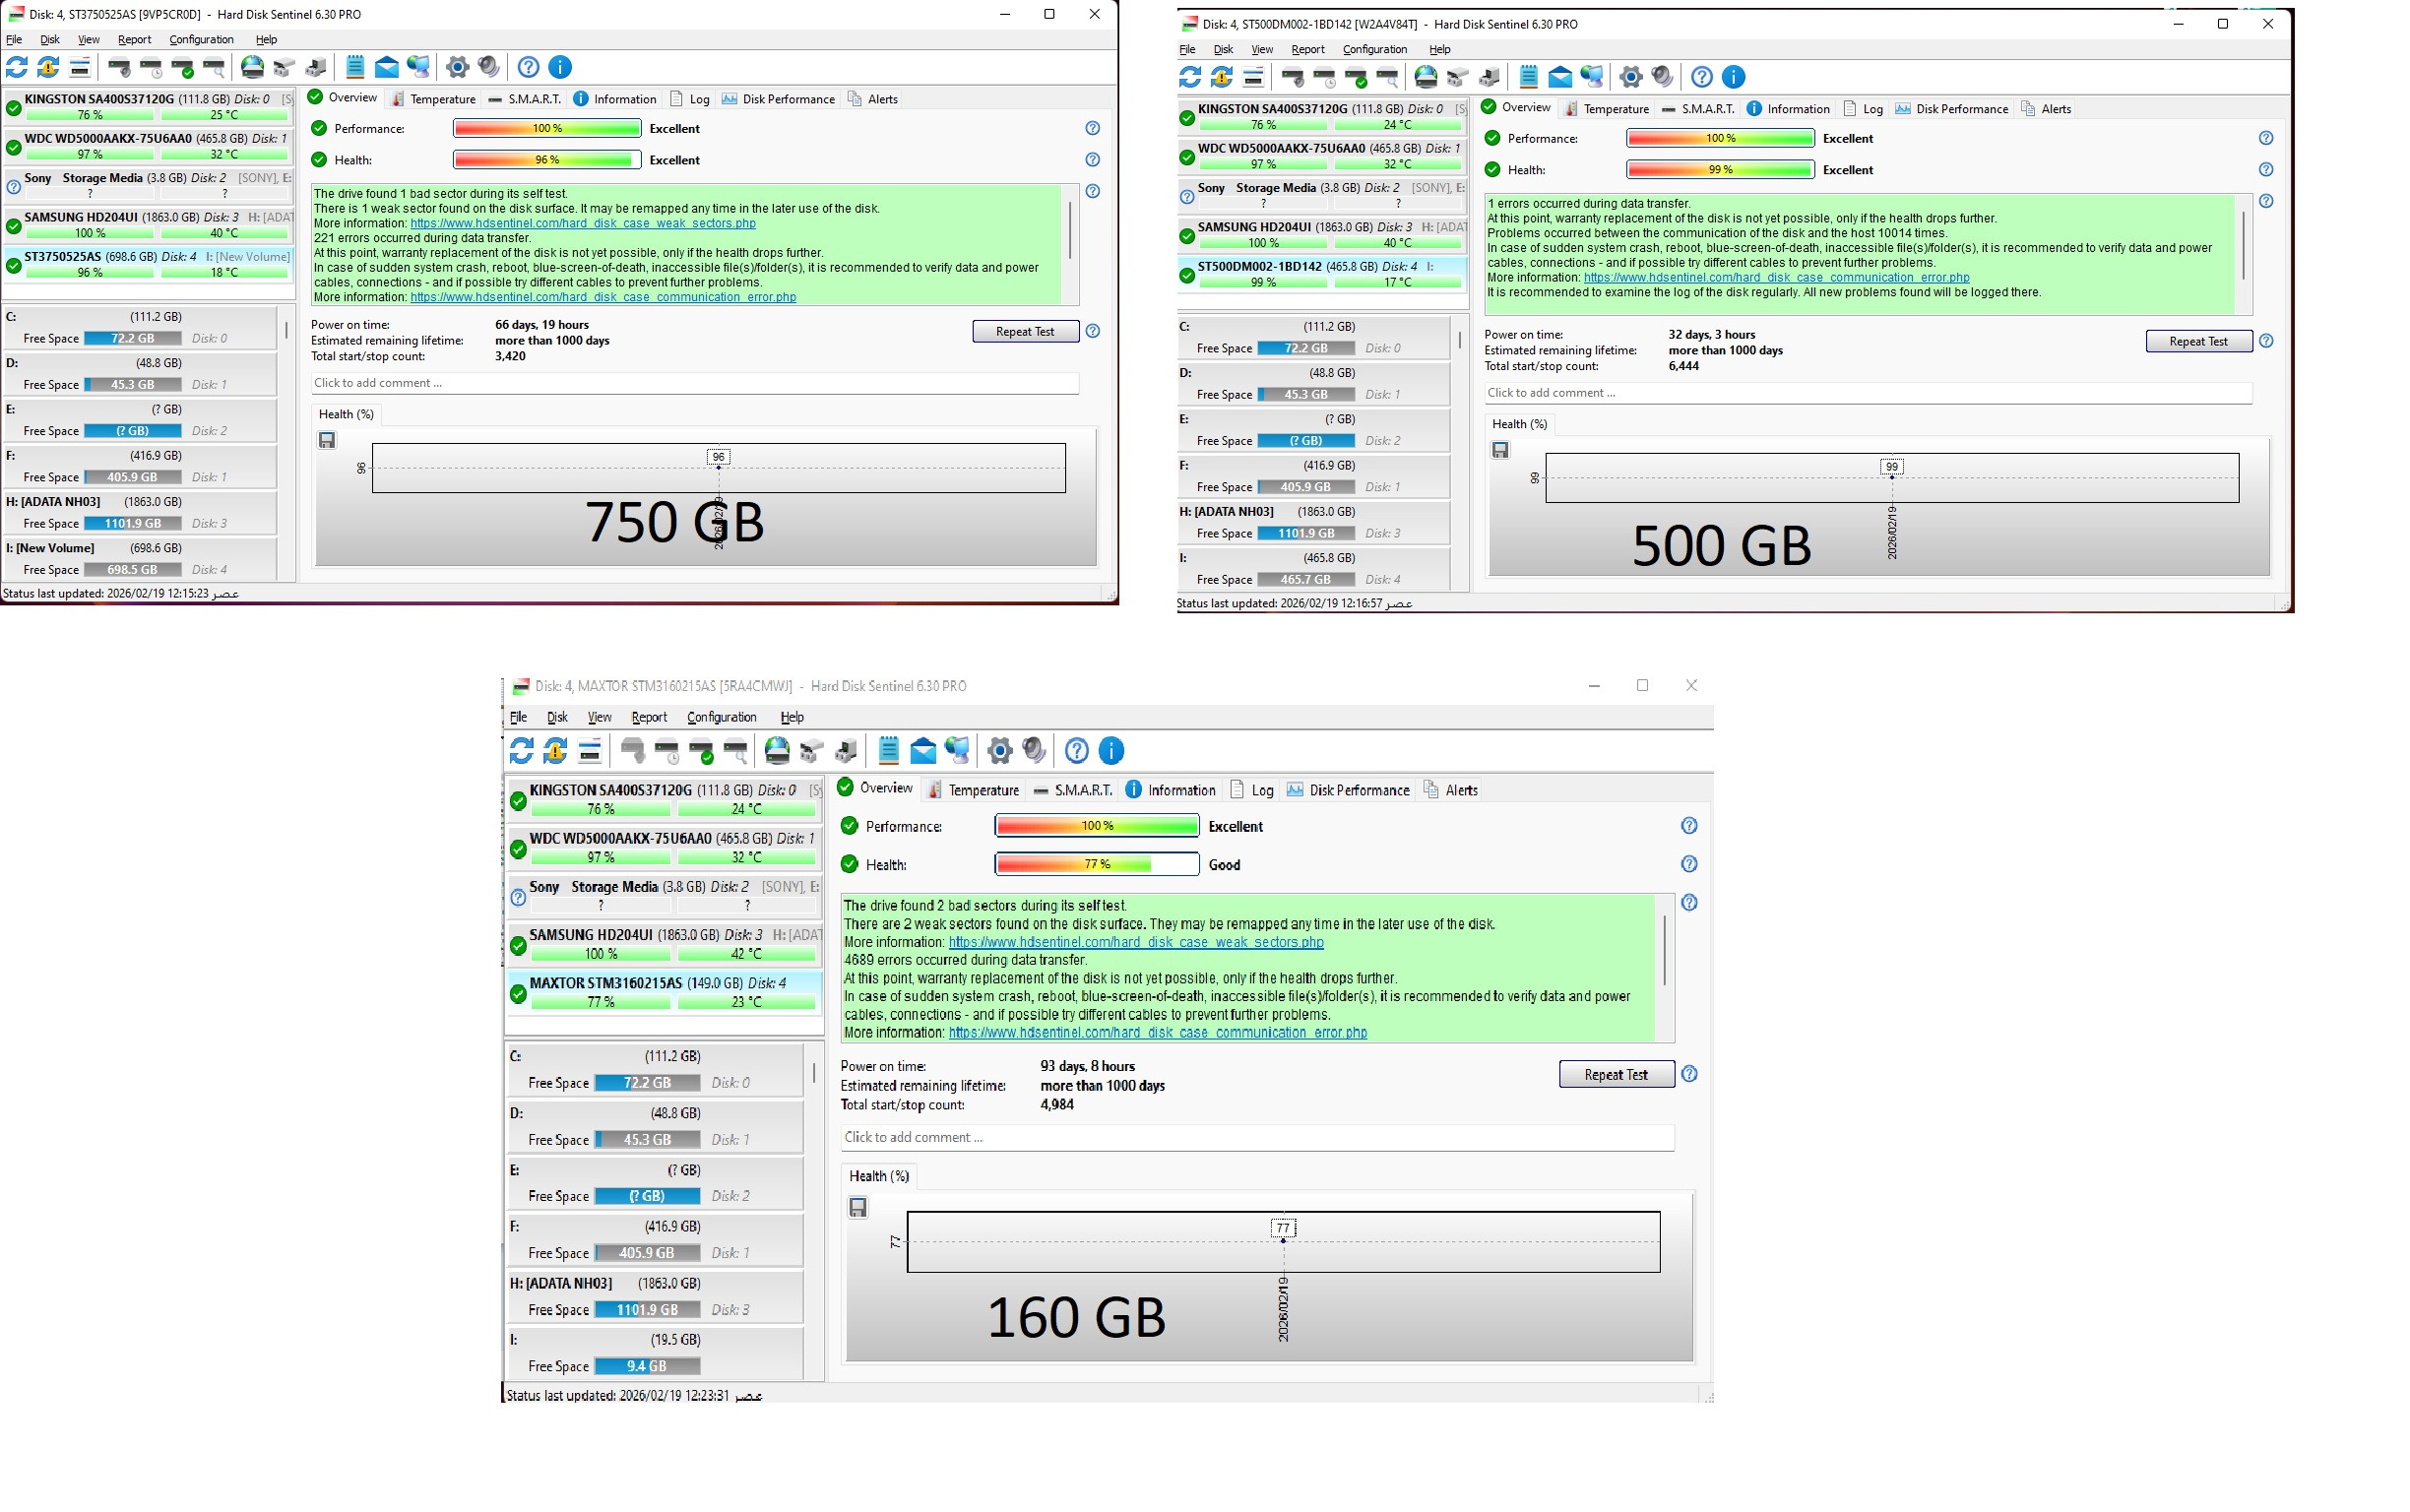Click Repeat Test button in ST500DM002 window
The image size is (2410, 1512).
click(2198, 341)
